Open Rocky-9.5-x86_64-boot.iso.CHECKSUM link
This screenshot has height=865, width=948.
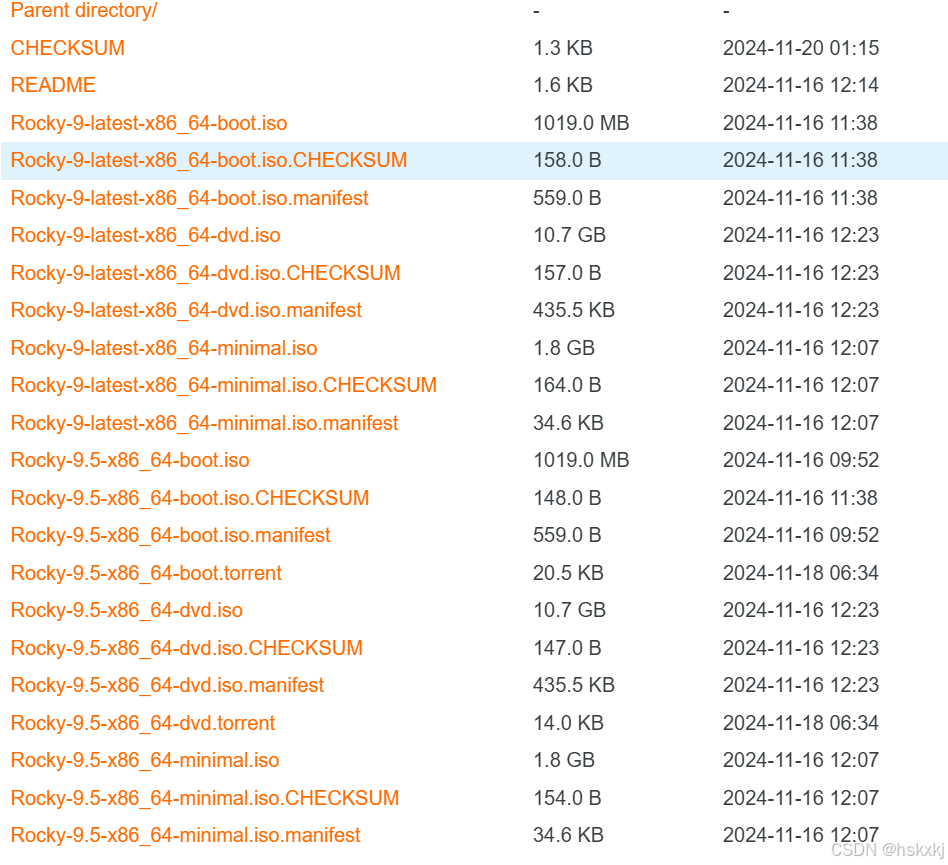(x=189, y=498)
